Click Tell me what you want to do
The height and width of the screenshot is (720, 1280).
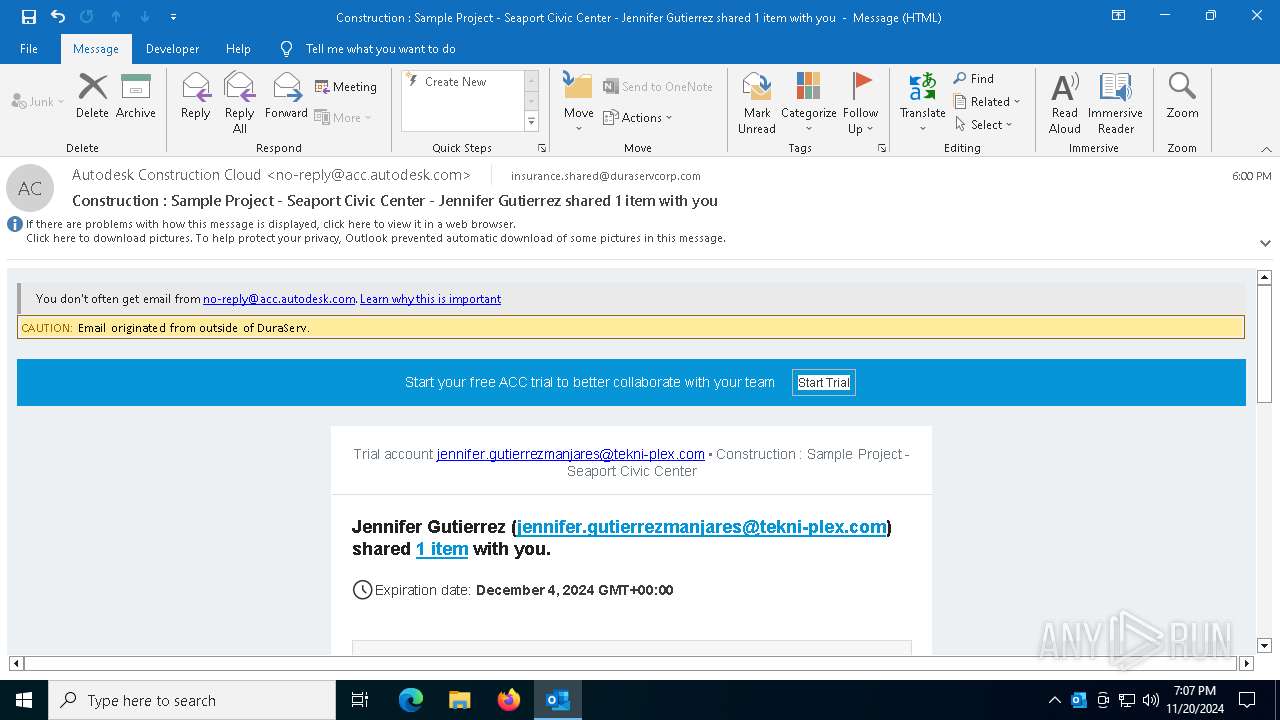(380, 49)
